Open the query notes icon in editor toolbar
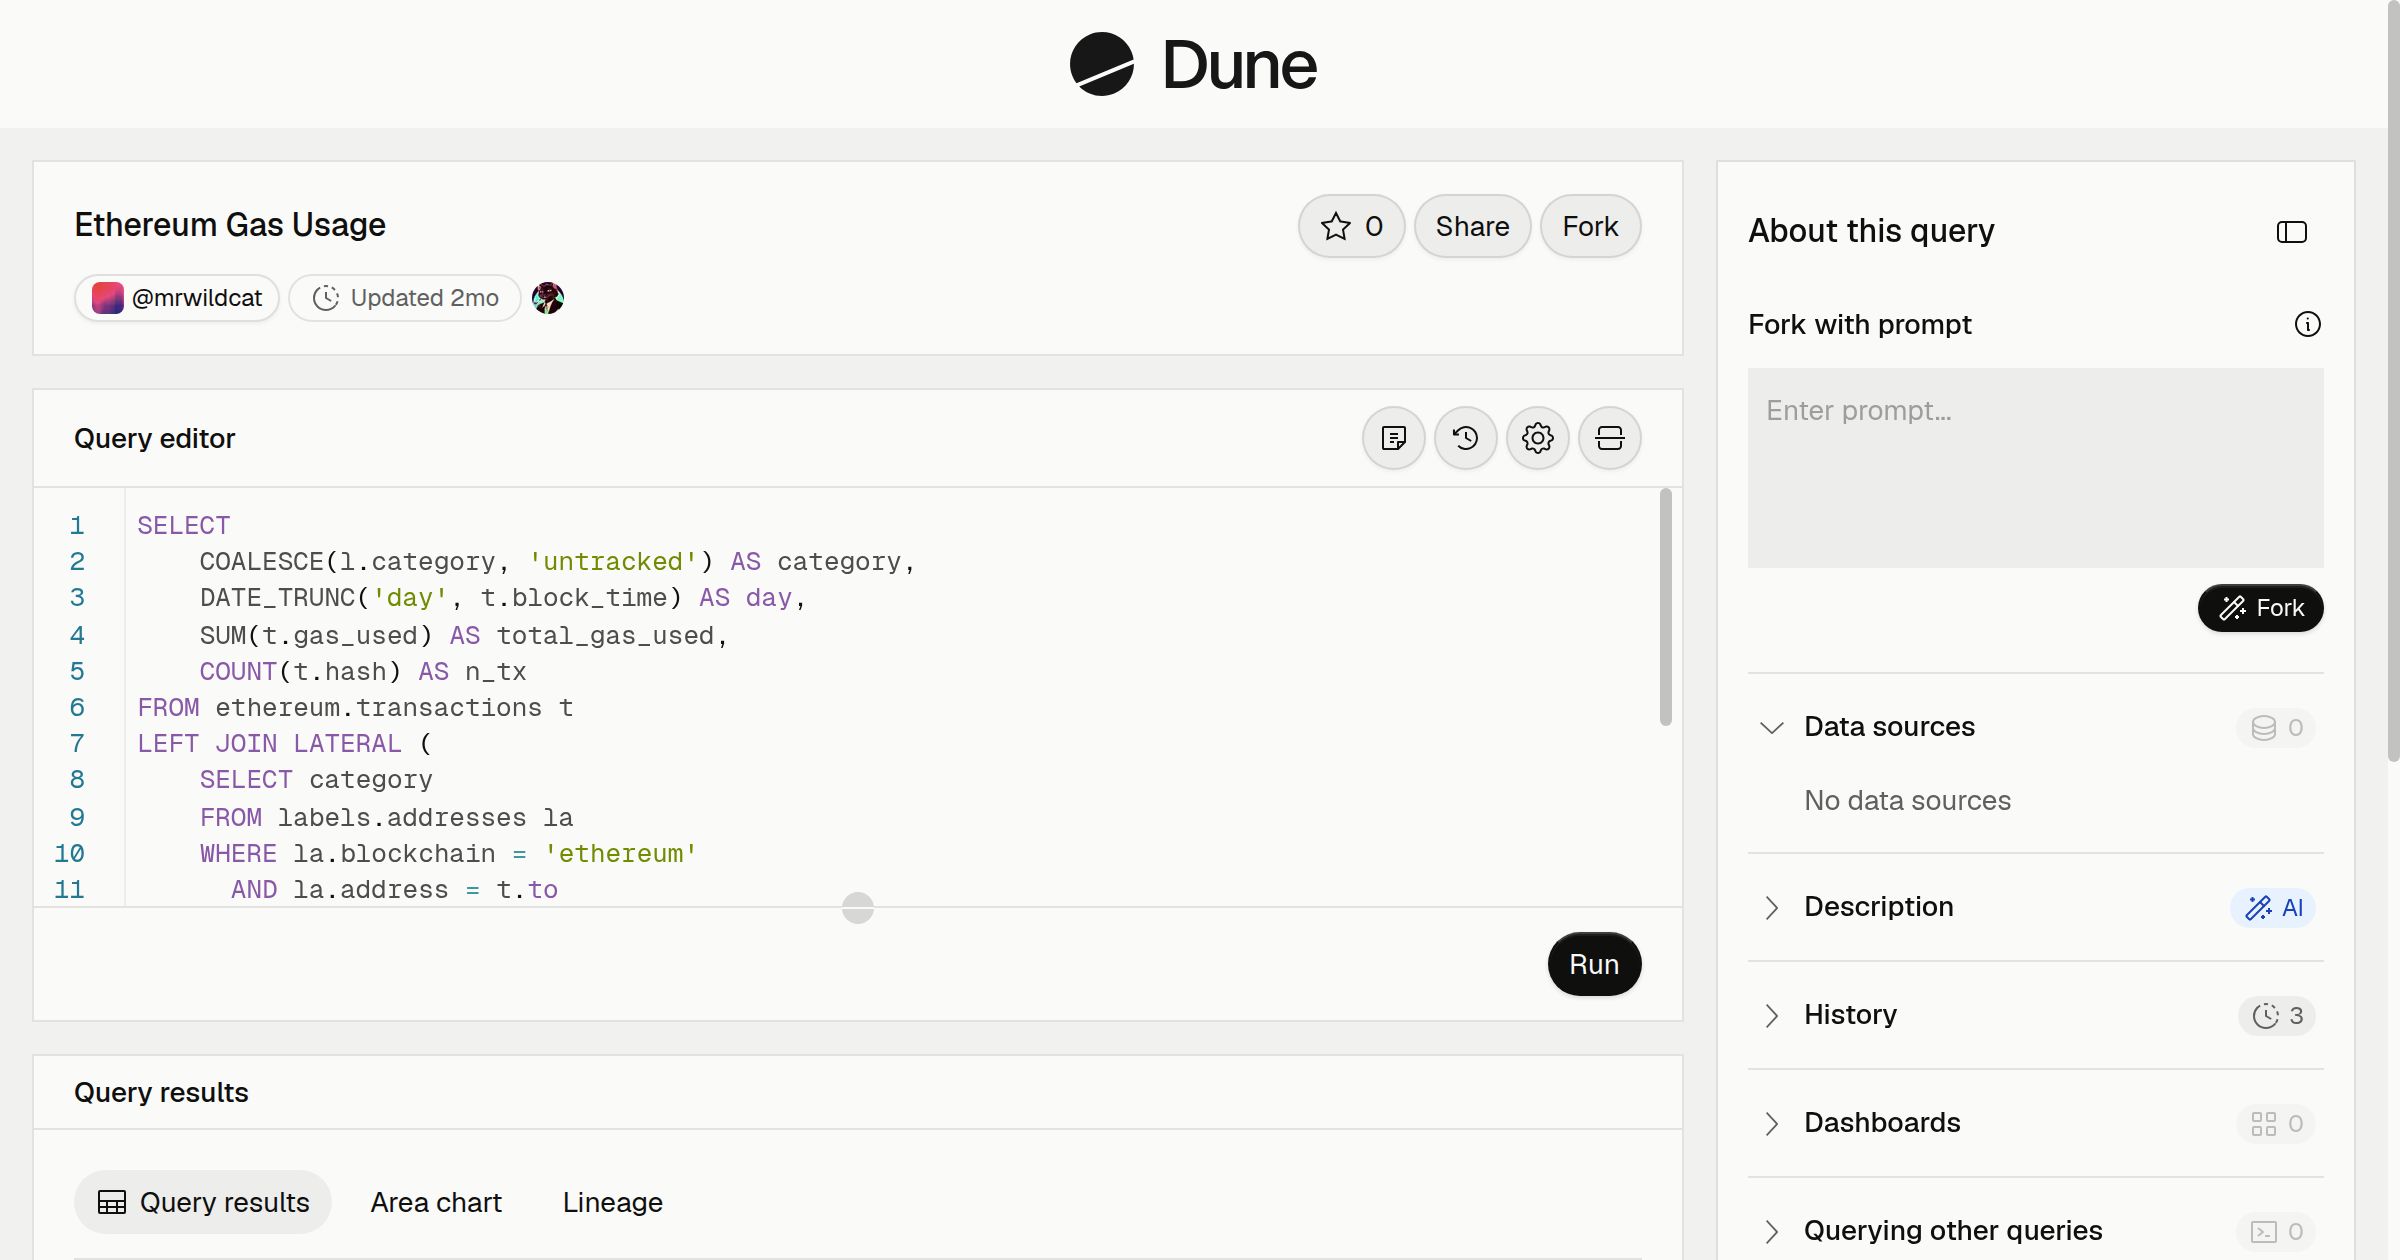The width and height of the screenshot is (2400, 1260). (x=1393, y=438)
